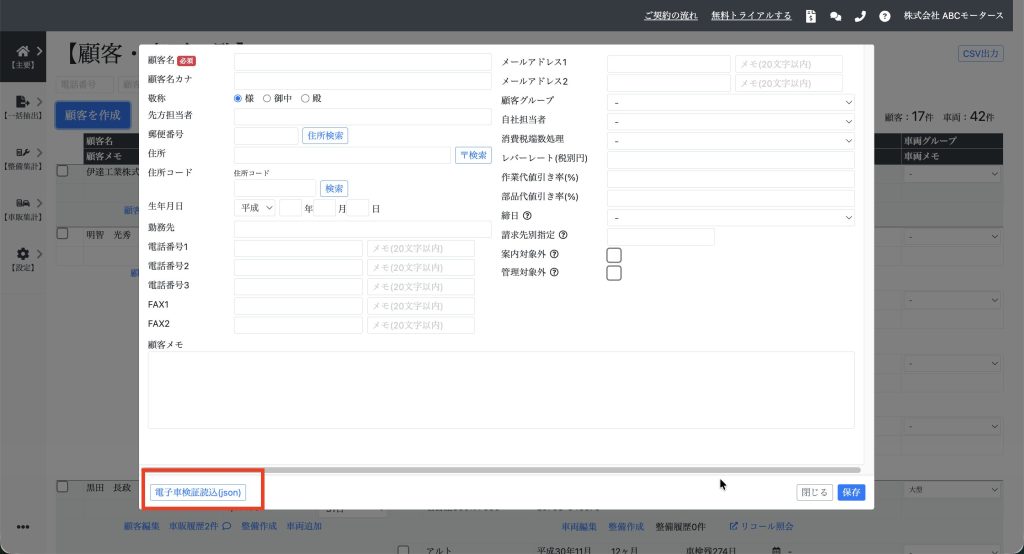Screen dimensions: 1024x554
Task: Click the 顧客名 input field
Action: tap(362, 62)
